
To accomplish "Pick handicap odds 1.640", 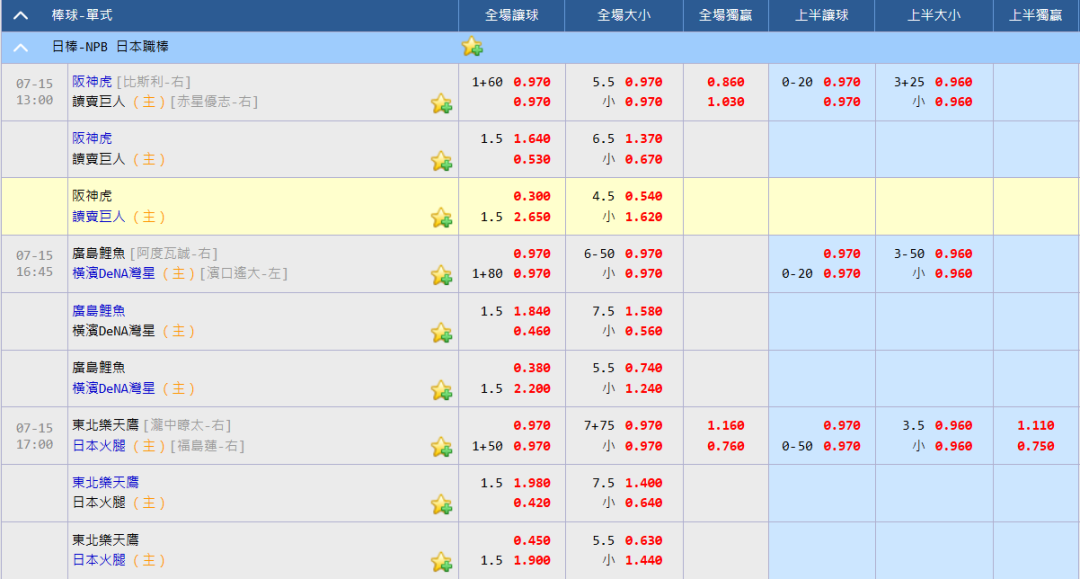I will pos(532,139).
